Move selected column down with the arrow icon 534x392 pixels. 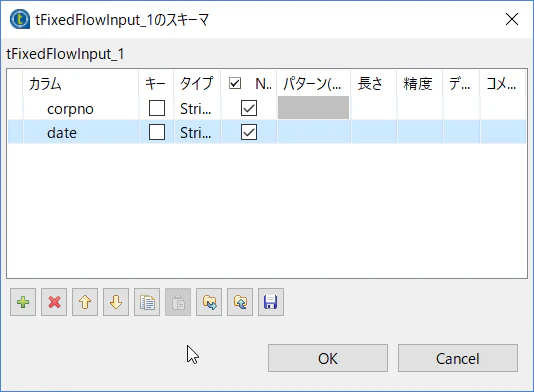click(116, 302)
